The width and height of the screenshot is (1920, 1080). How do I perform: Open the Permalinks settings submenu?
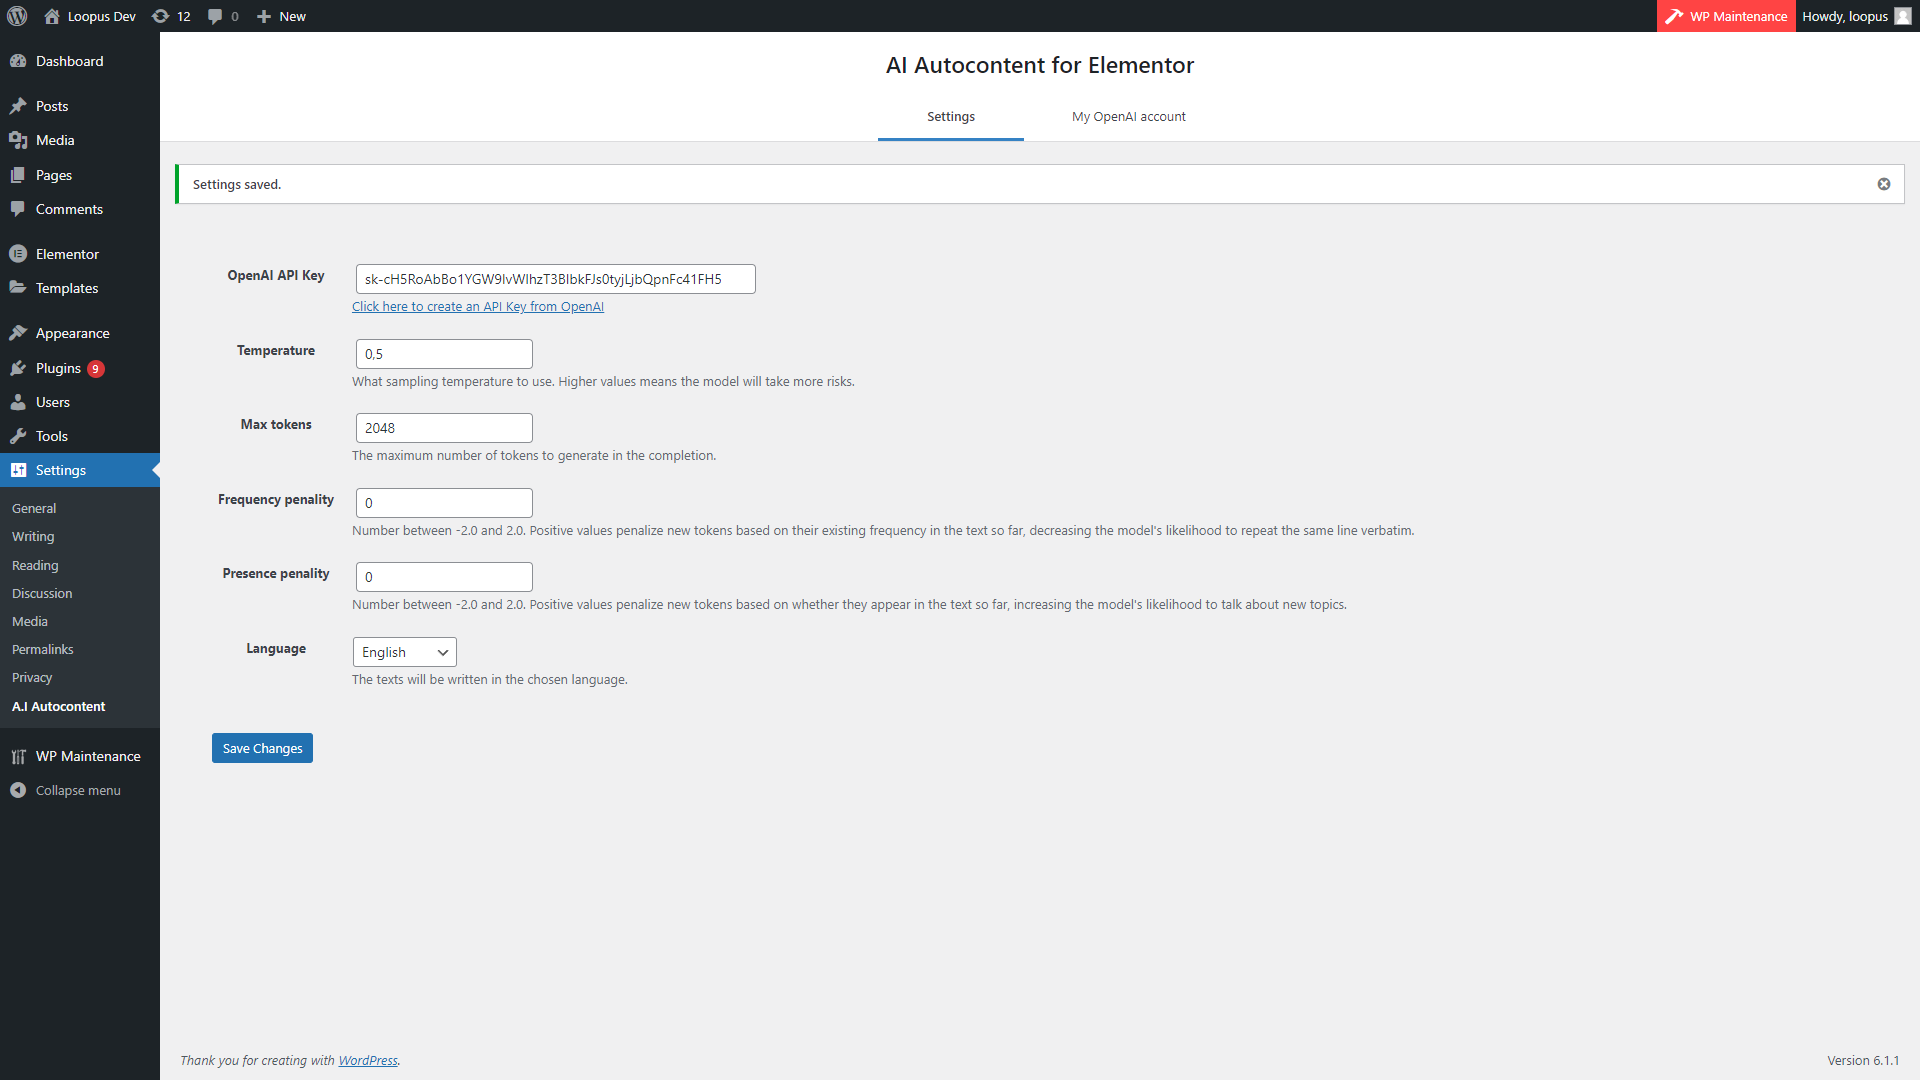(43, 649)
